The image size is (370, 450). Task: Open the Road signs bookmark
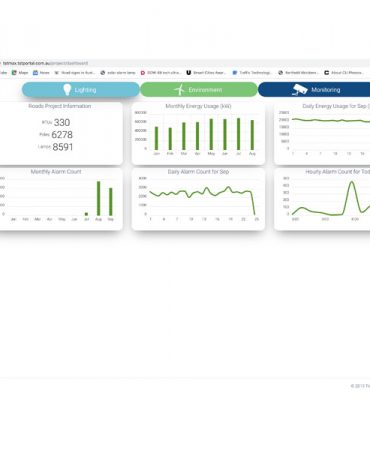click(x=75, y=72)
